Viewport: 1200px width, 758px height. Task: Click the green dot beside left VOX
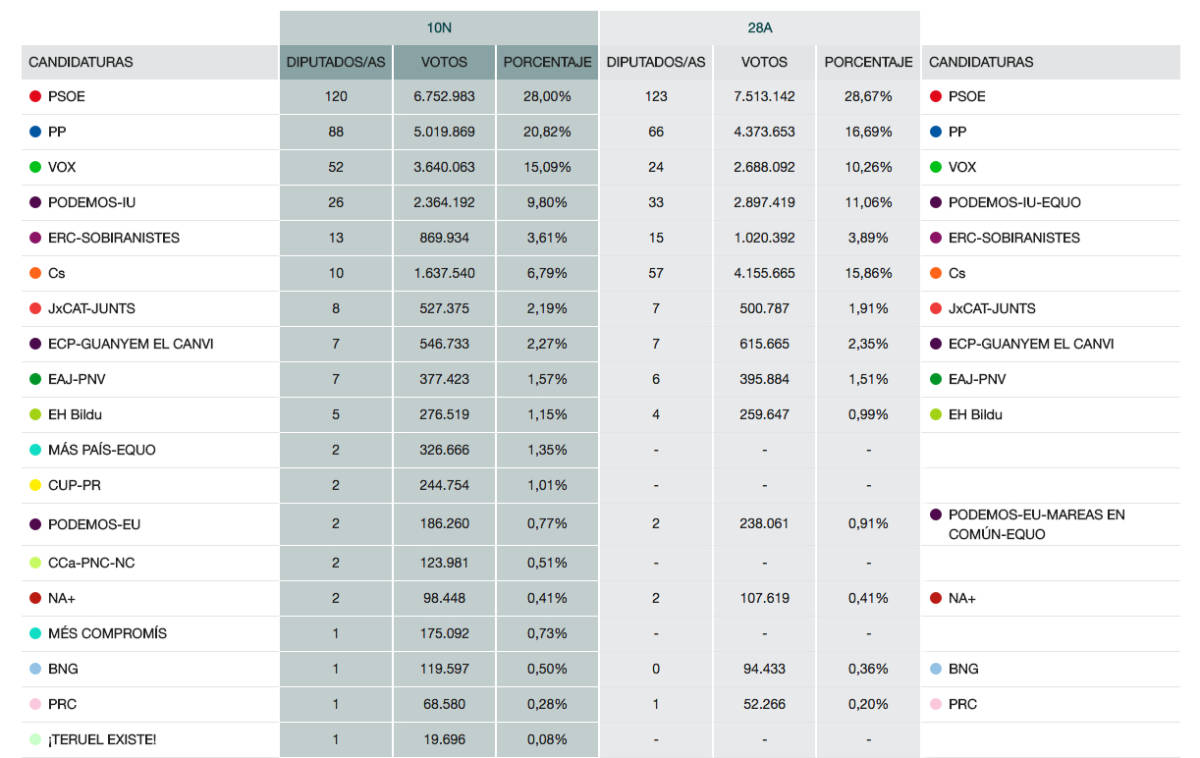[x=35, y=167]
